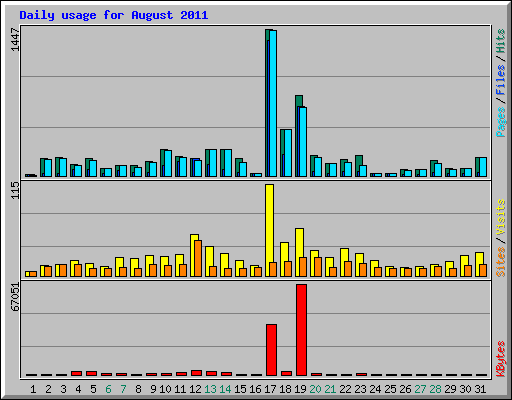Select day 22 on the x-axis

tap(345, 389)
